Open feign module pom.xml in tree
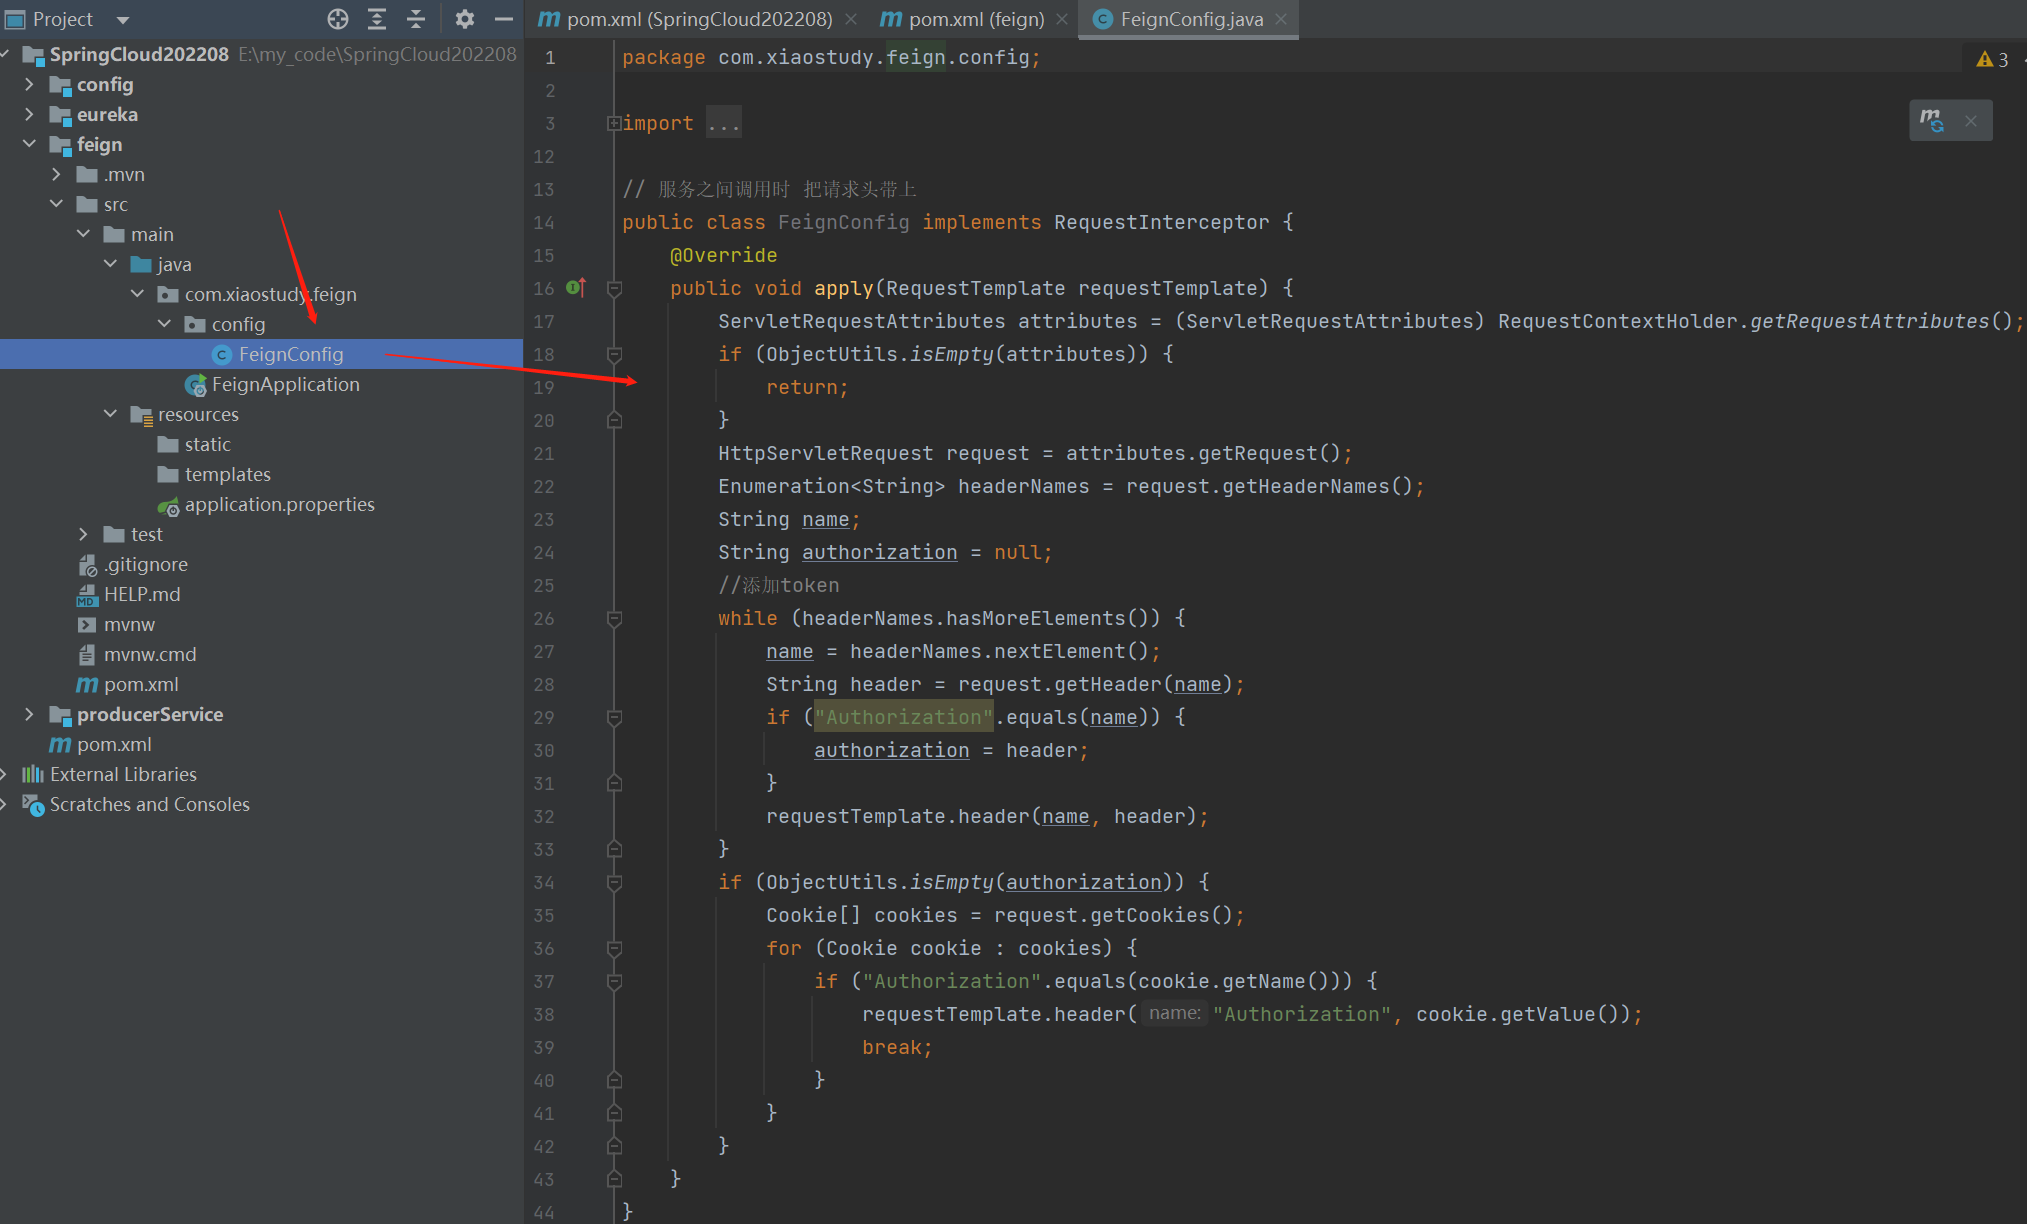Image resolution: width=2027 pixels, height=1224 pixels. click(141, 684)
